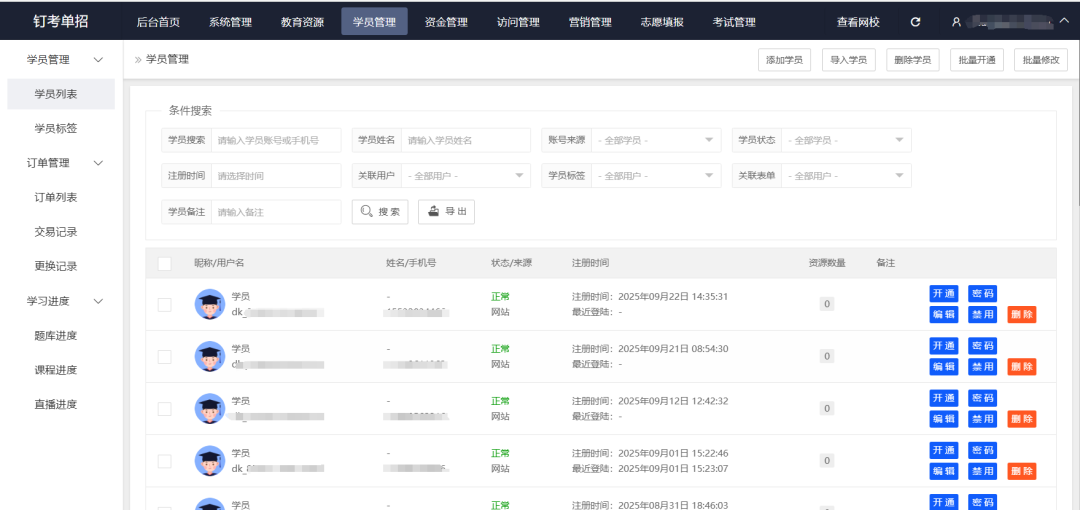Viewport: 1080px width, 510px height.
Task: Click the 批量开通 button
Action: (976, 60)
